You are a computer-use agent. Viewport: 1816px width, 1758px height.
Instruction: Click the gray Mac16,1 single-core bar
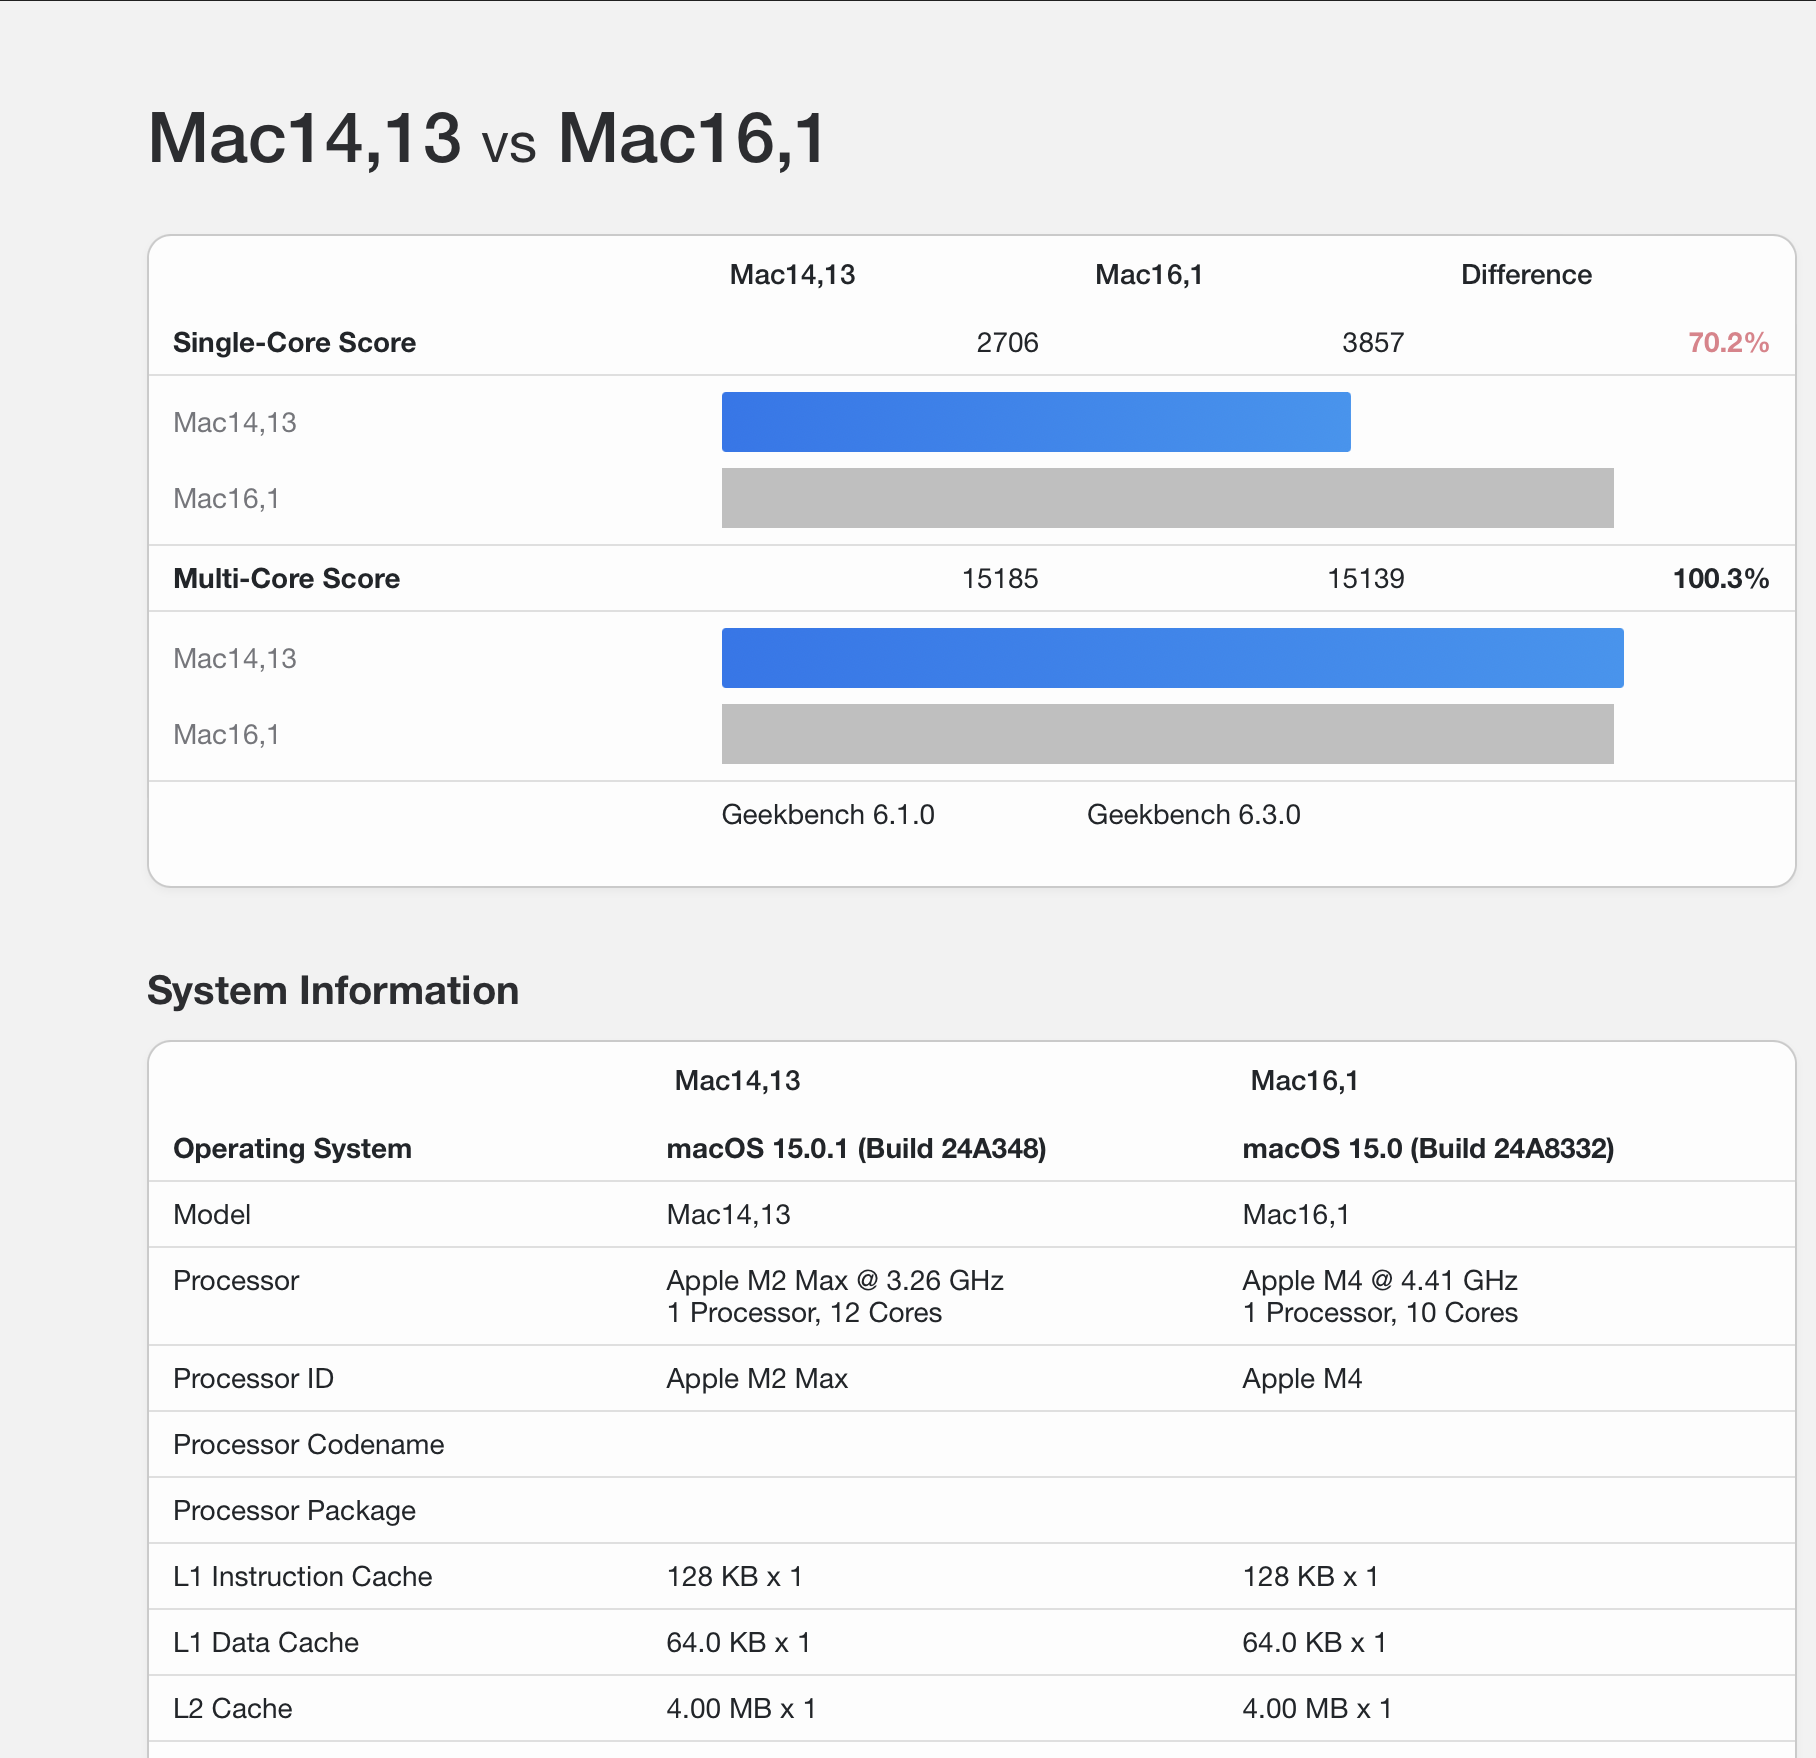1168,498
